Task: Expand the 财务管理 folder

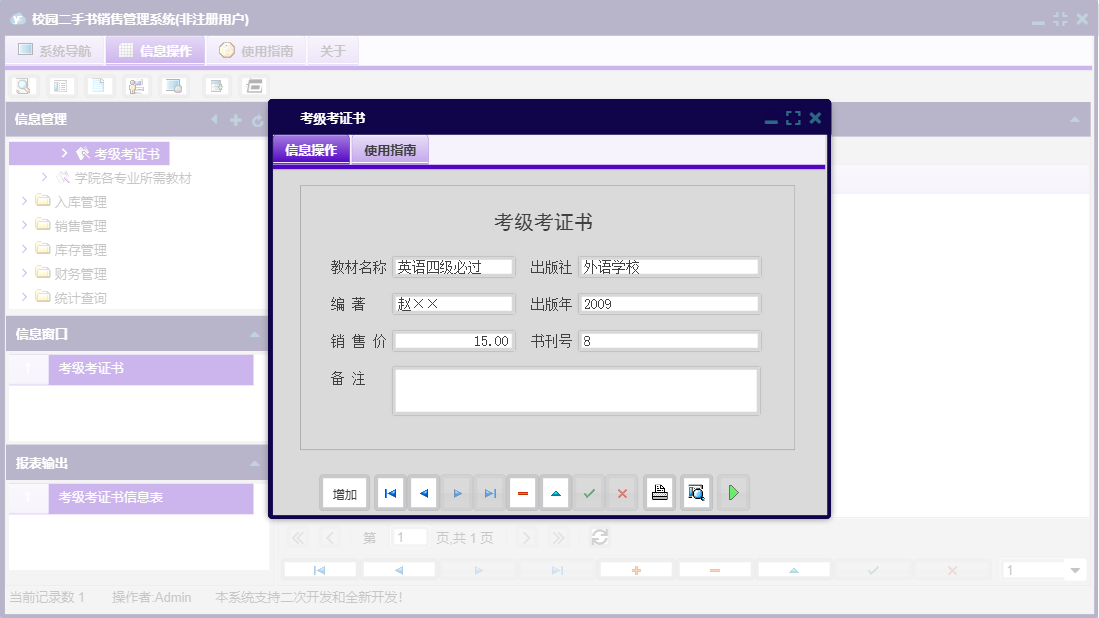Action: point(25,273)
